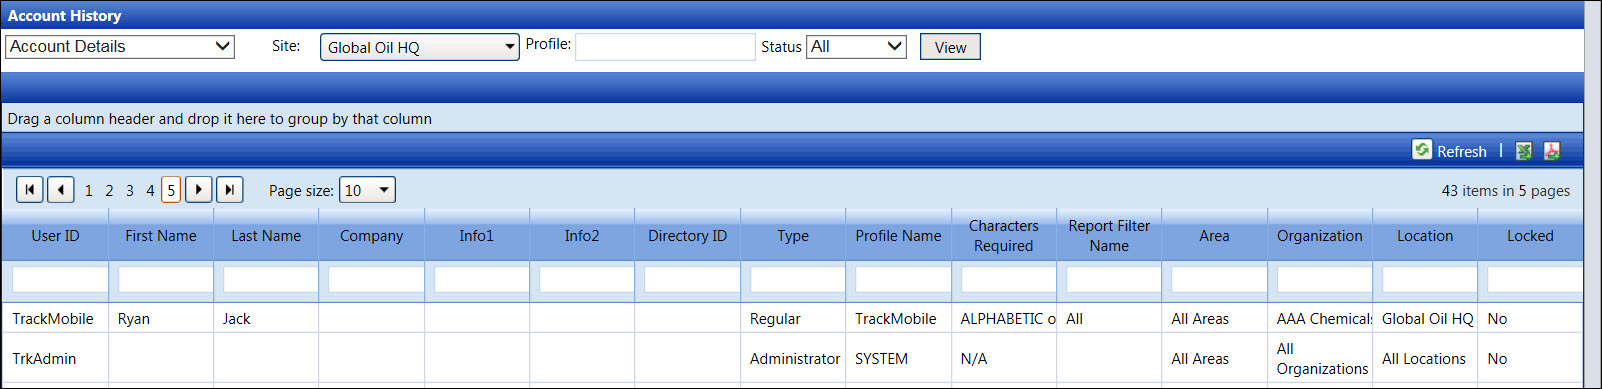Open the Account Details dropdown

pos(120,46)
